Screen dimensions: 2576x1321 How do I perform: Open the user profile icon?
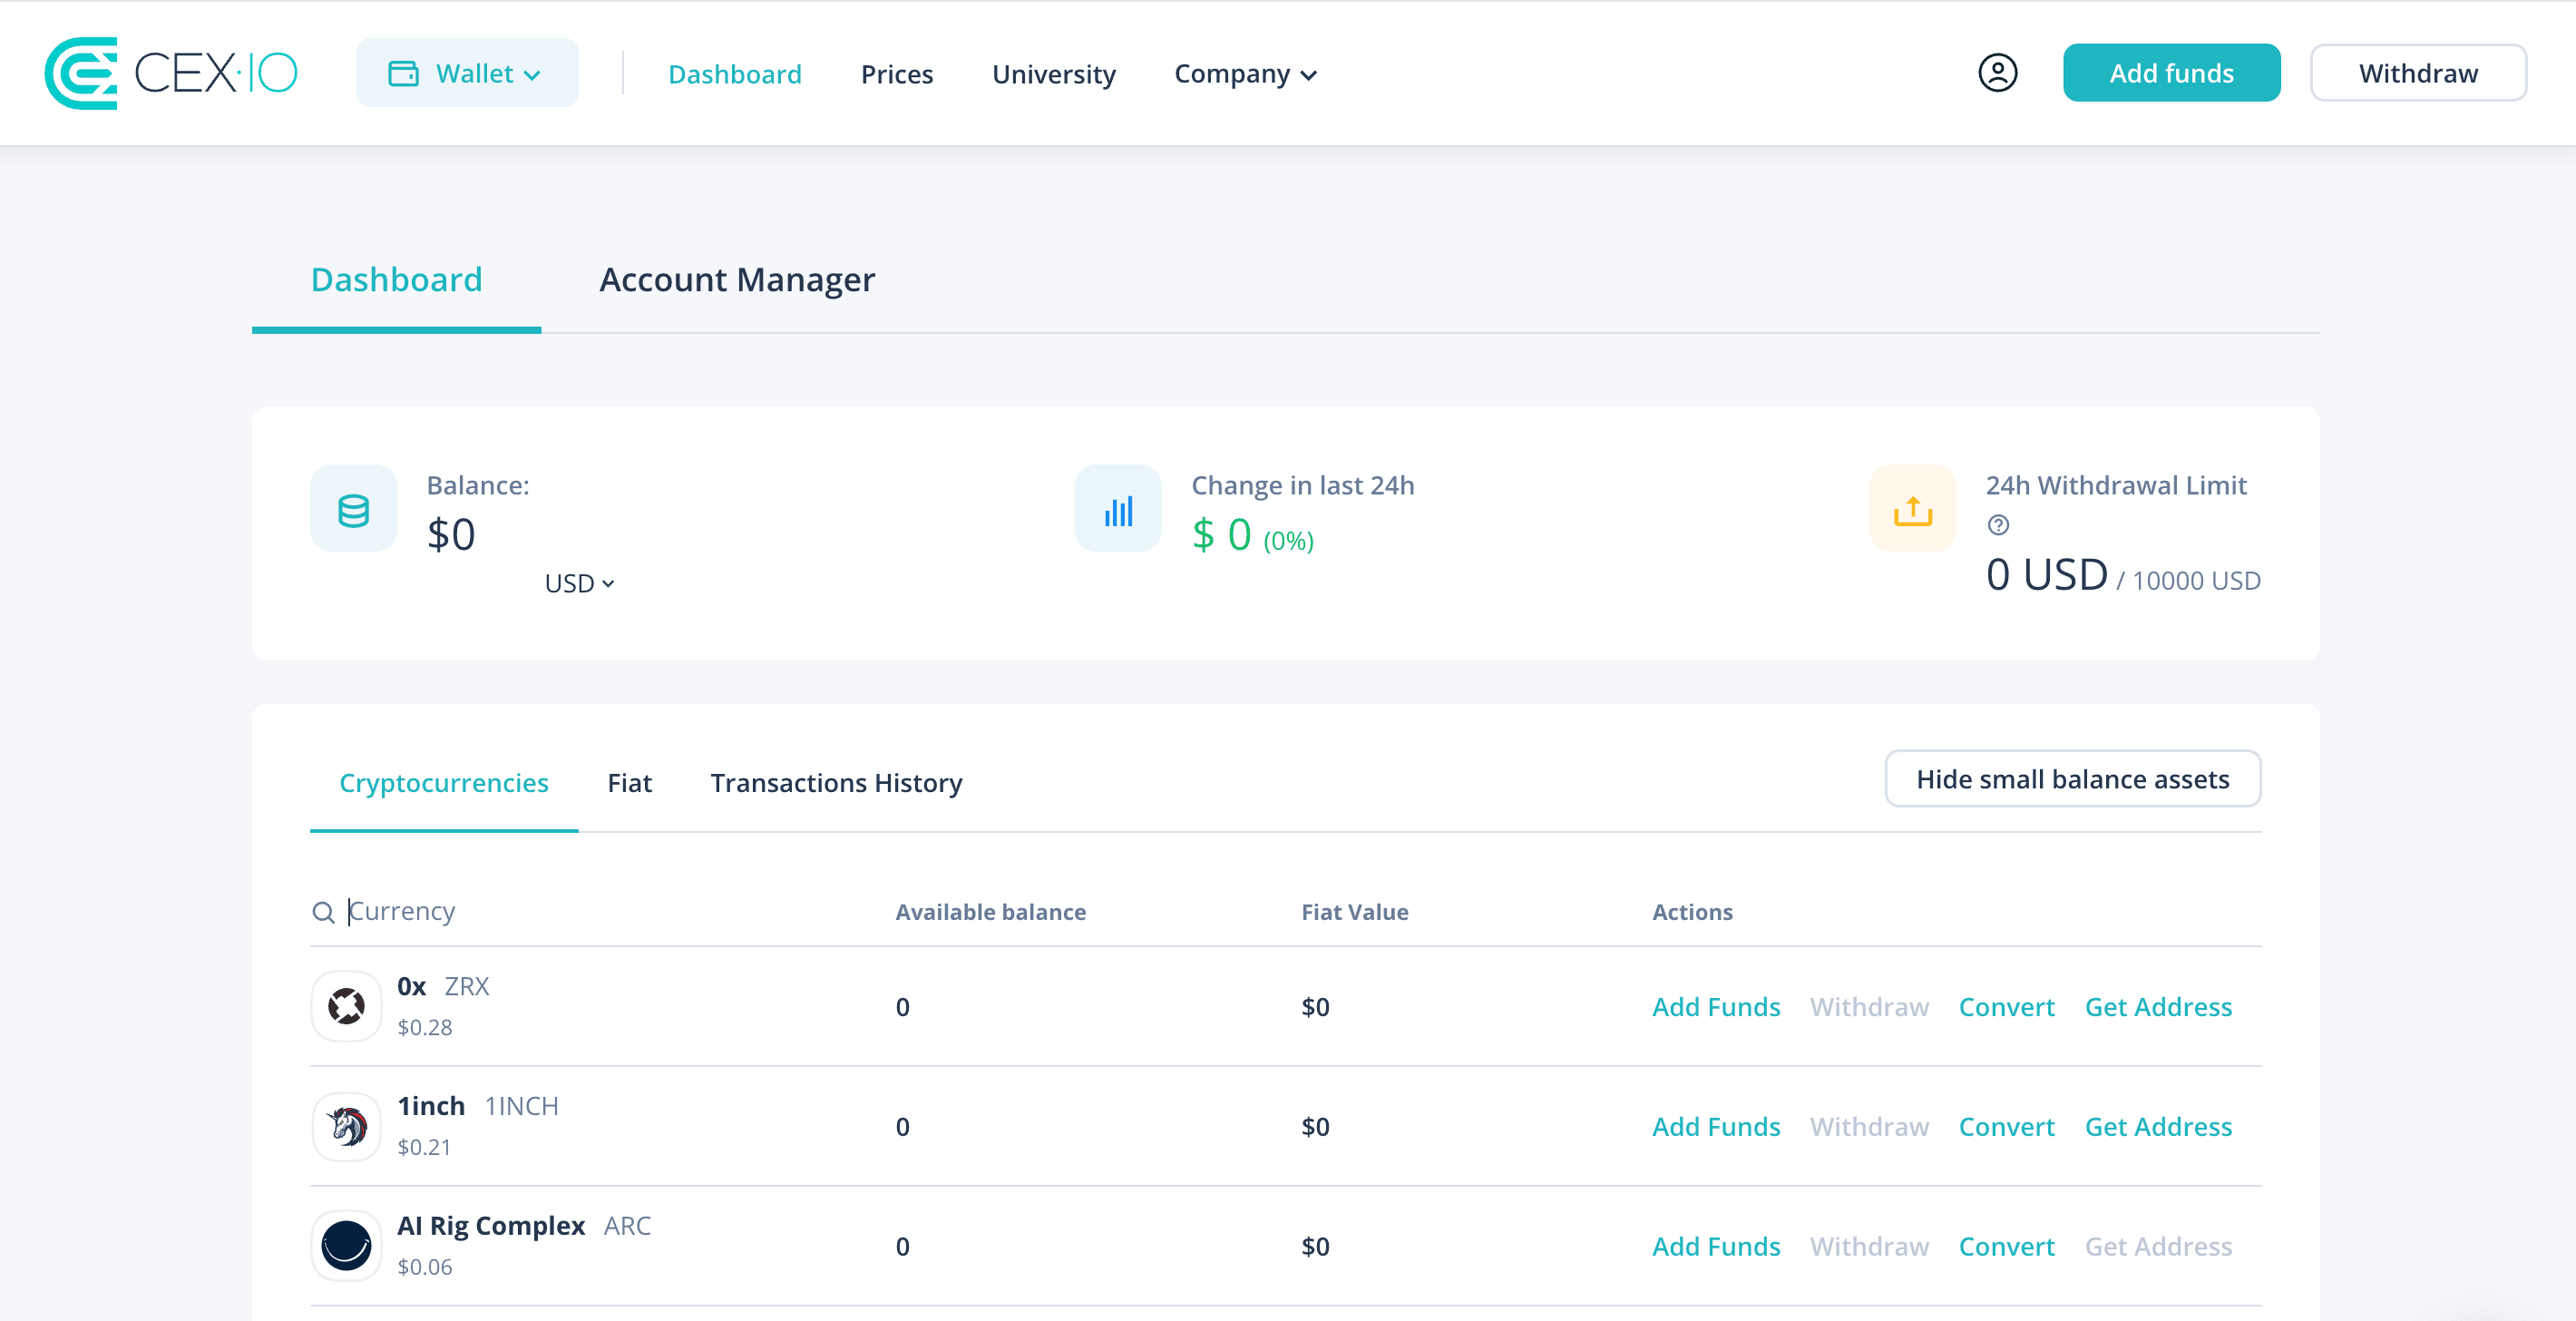(1997, 73)
